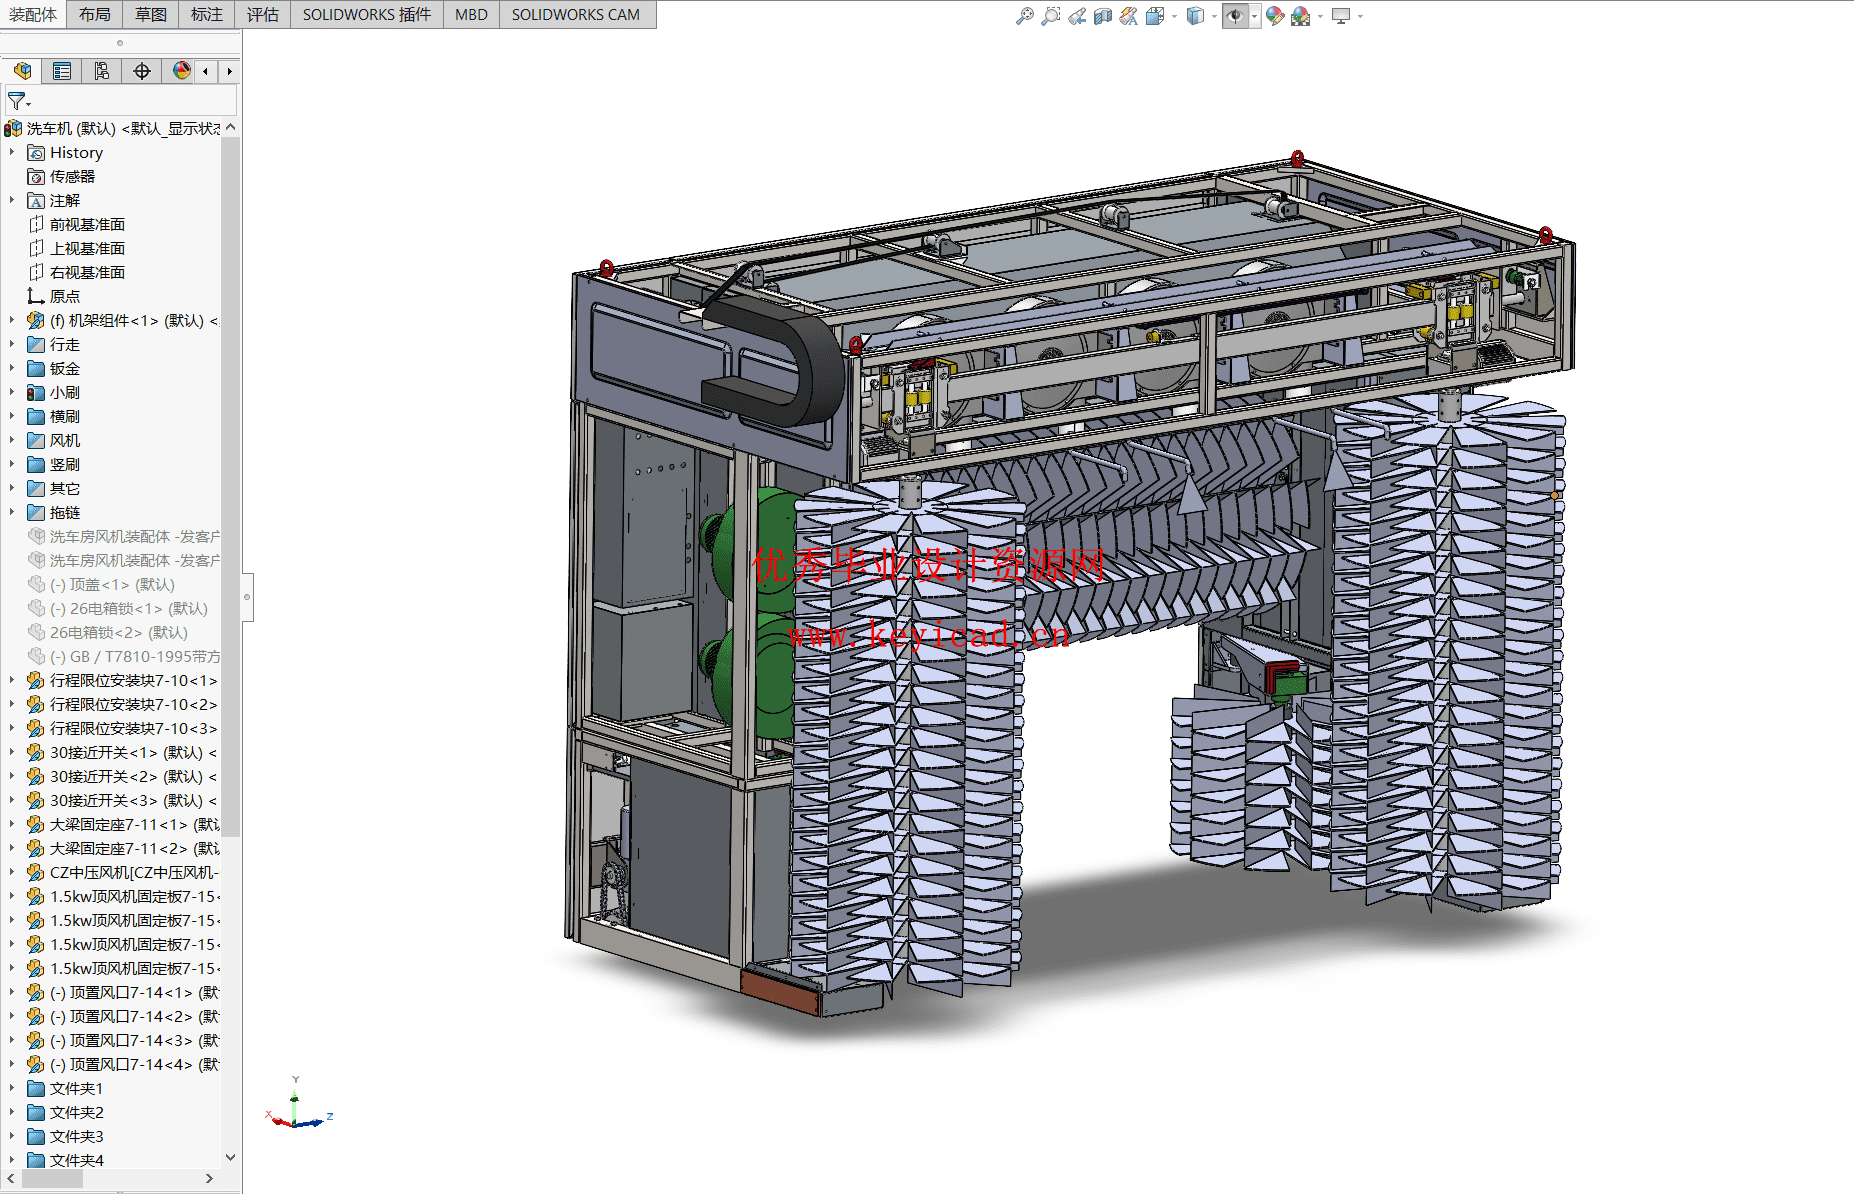Screen dimensions: 1854x1194
Task: Select the 文件夹3 folder
Action: (76, 1137)
